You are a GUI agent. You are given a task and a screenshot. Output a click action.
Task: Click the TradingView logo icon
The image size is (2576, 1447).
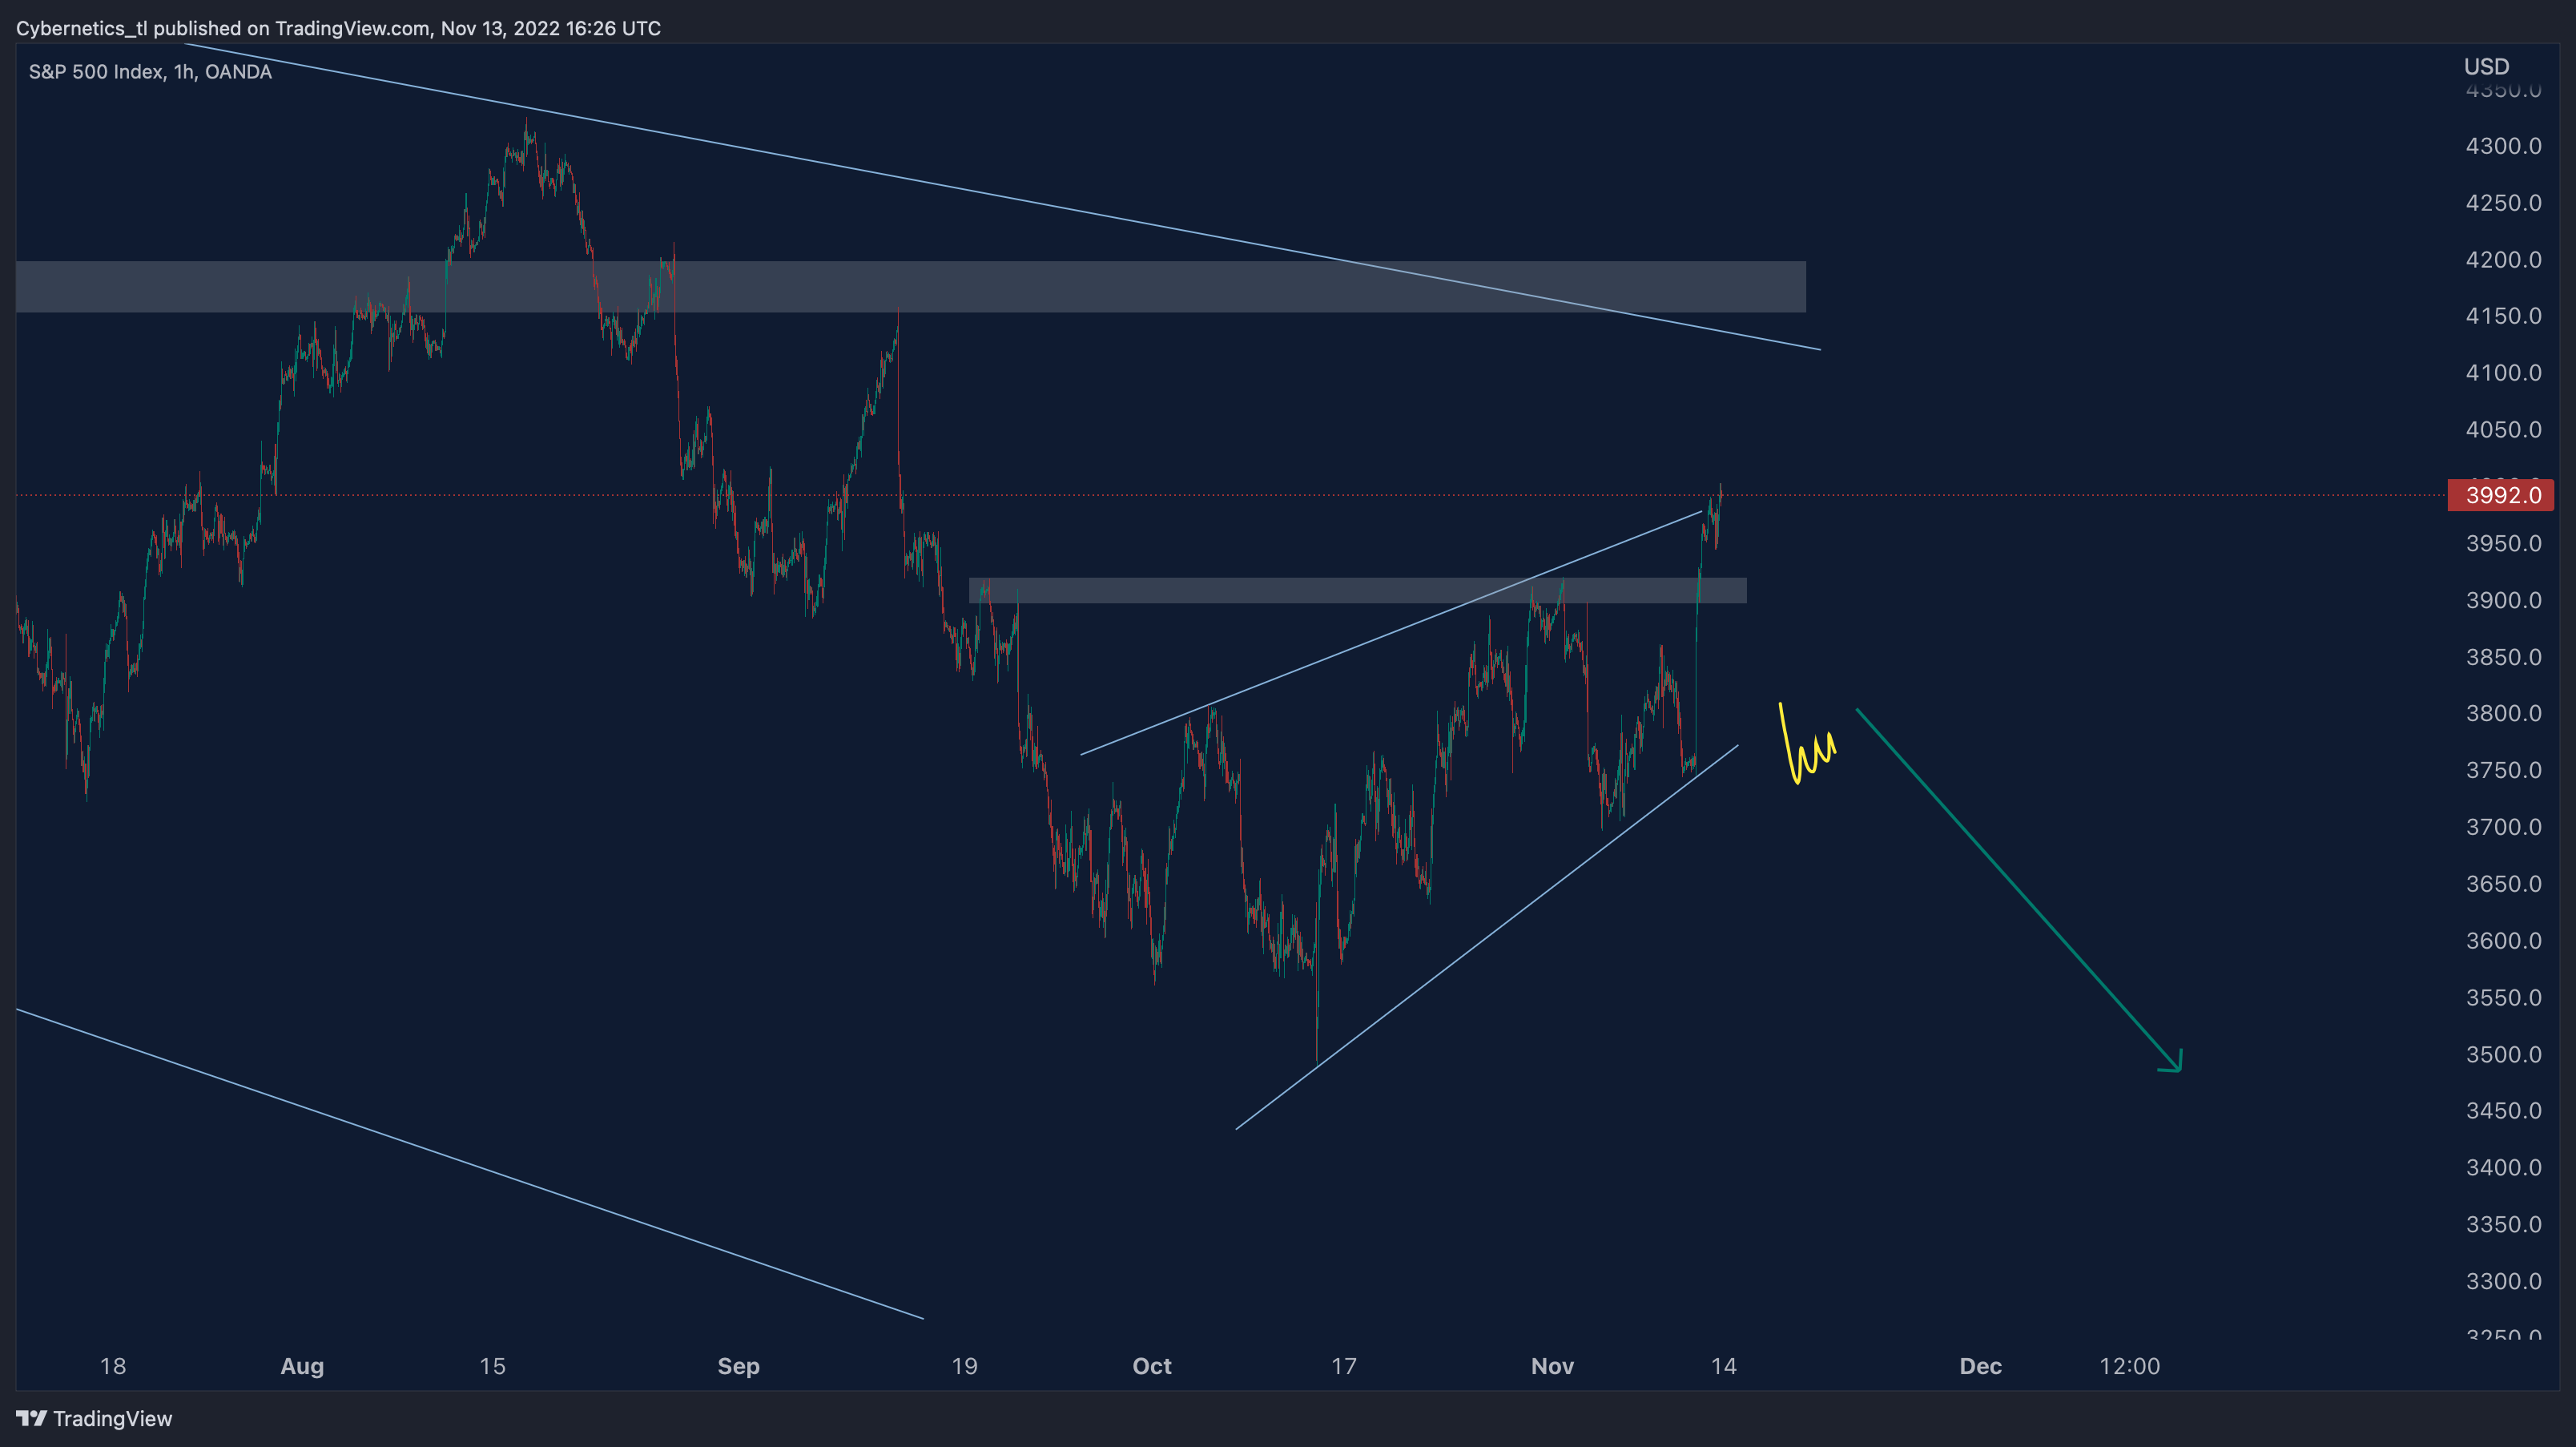tap(31, 1418)
